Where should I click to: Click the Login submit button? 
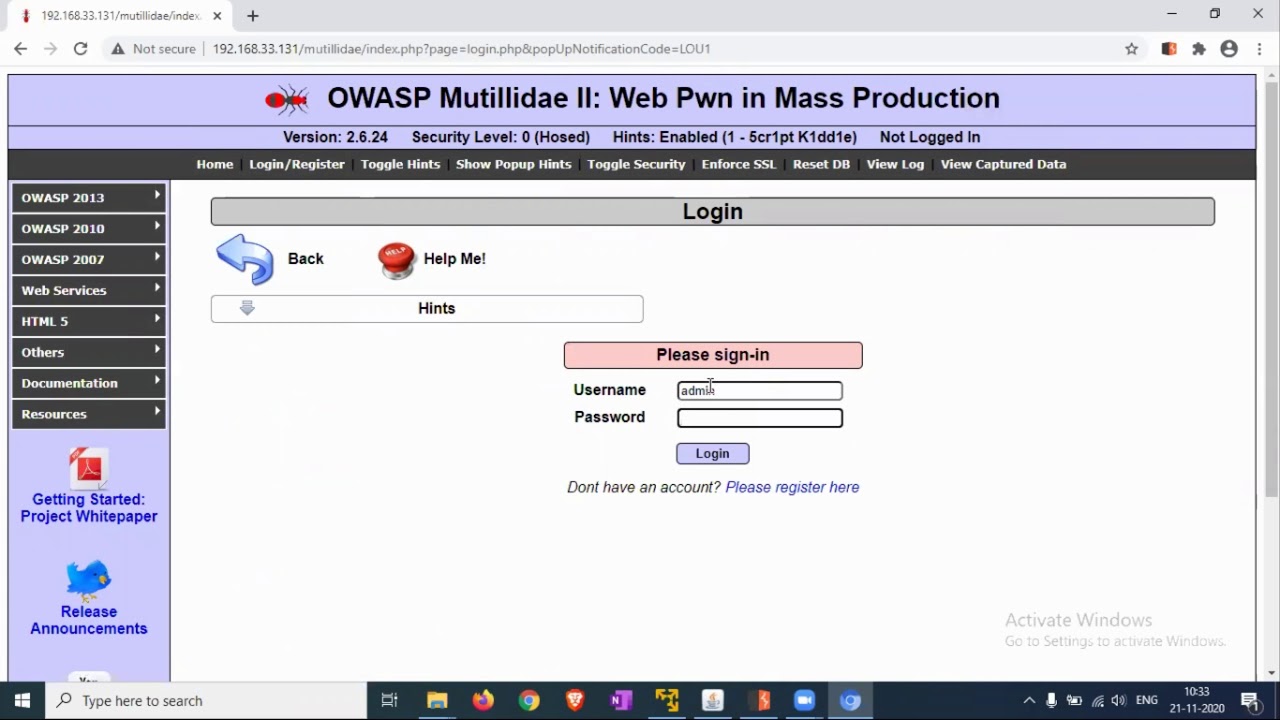[x=712, y=453]
